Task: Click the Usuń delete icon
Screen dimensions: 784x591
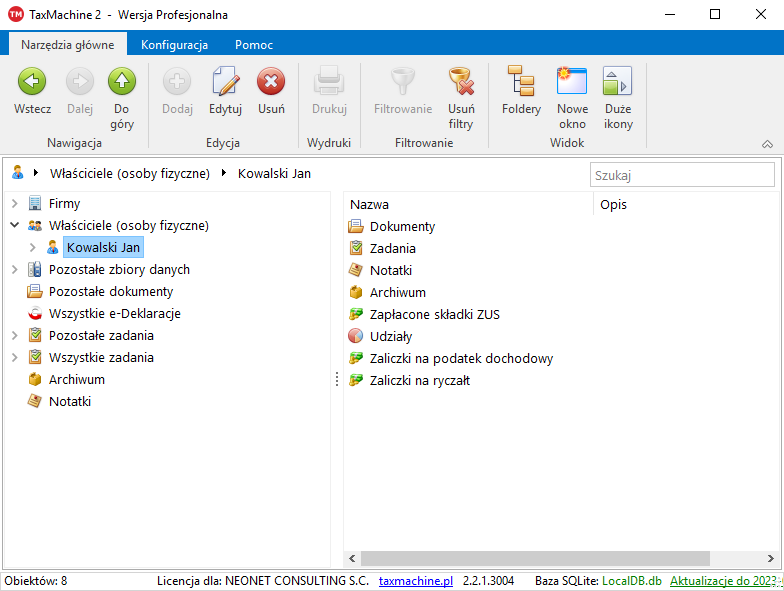Action: point(271,82)
